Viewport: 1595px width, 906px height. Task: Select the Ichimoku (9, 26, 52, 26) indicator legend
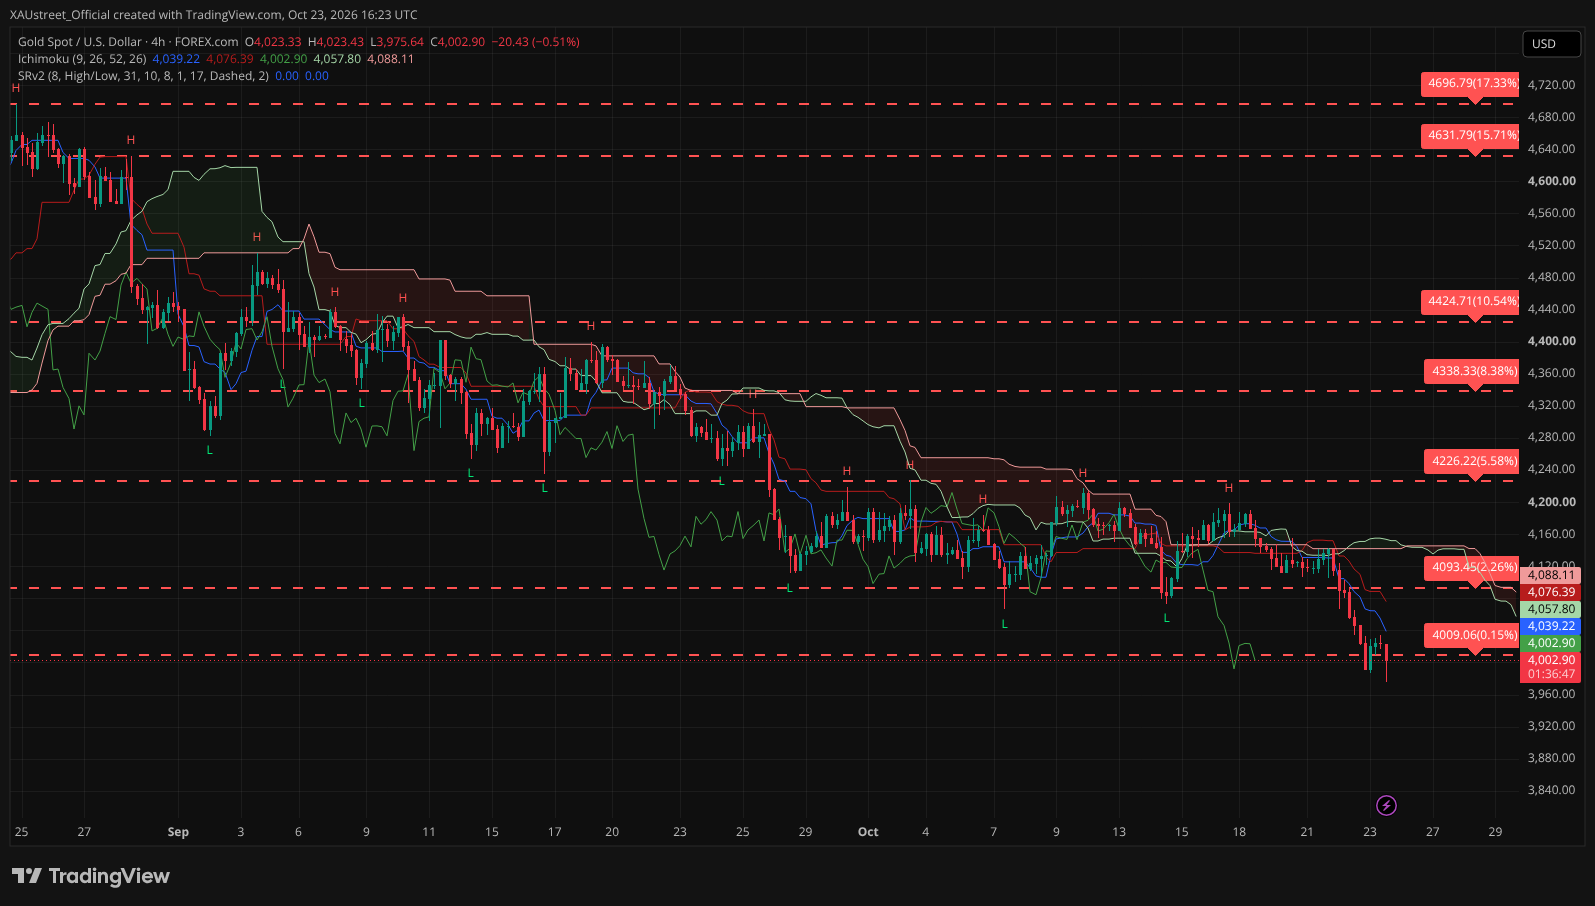point(82,59)
